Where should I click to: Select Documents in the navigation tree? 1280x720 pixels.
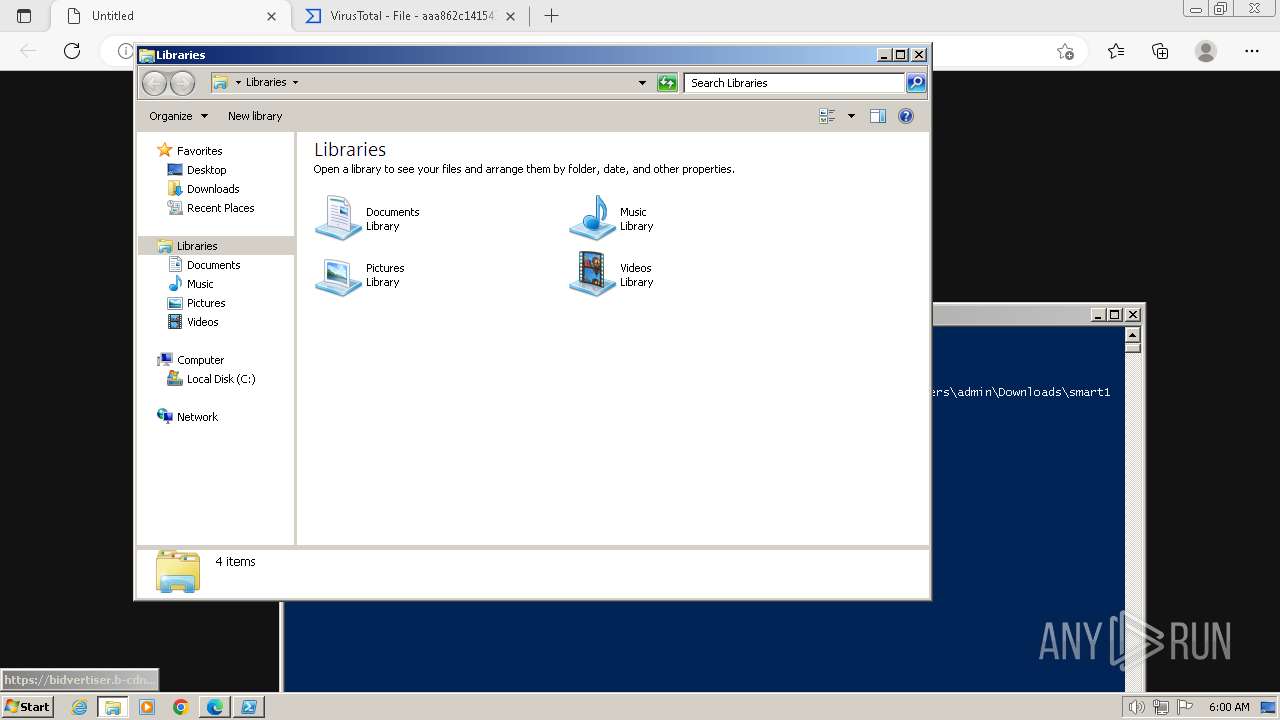point(213,265)
